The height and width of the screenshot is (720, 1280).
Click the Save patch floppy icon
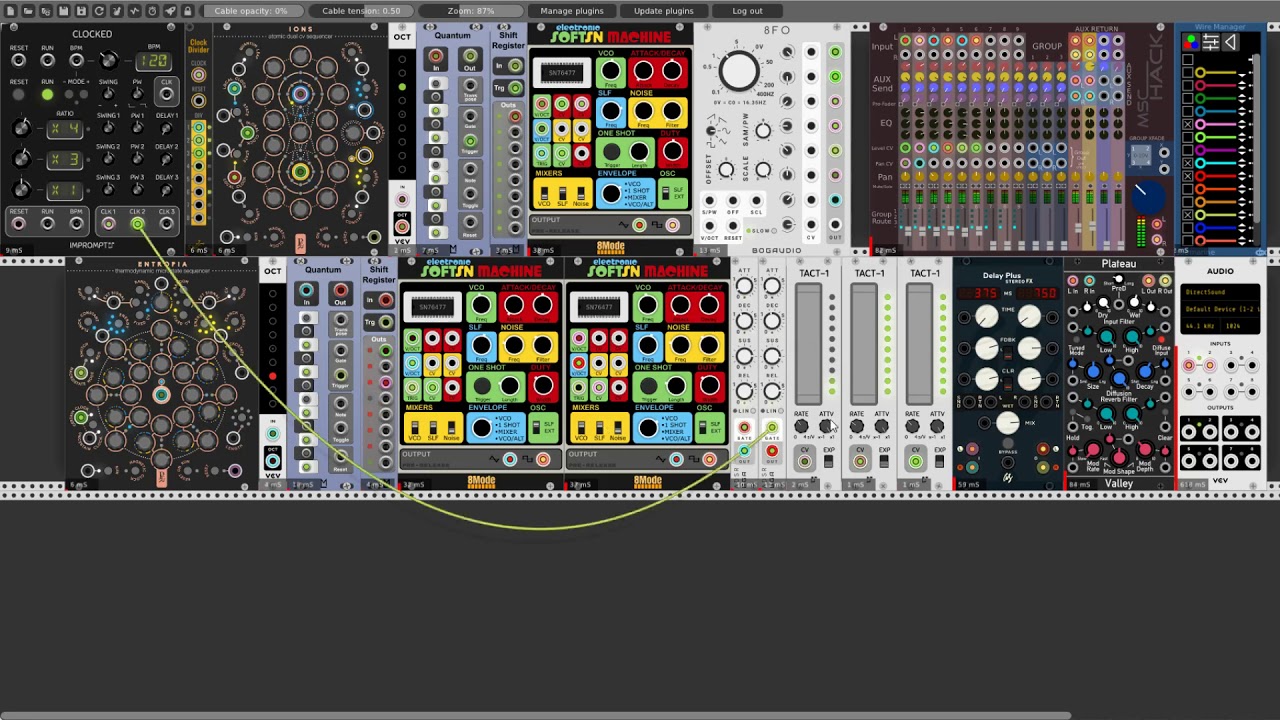pos(63,11)
